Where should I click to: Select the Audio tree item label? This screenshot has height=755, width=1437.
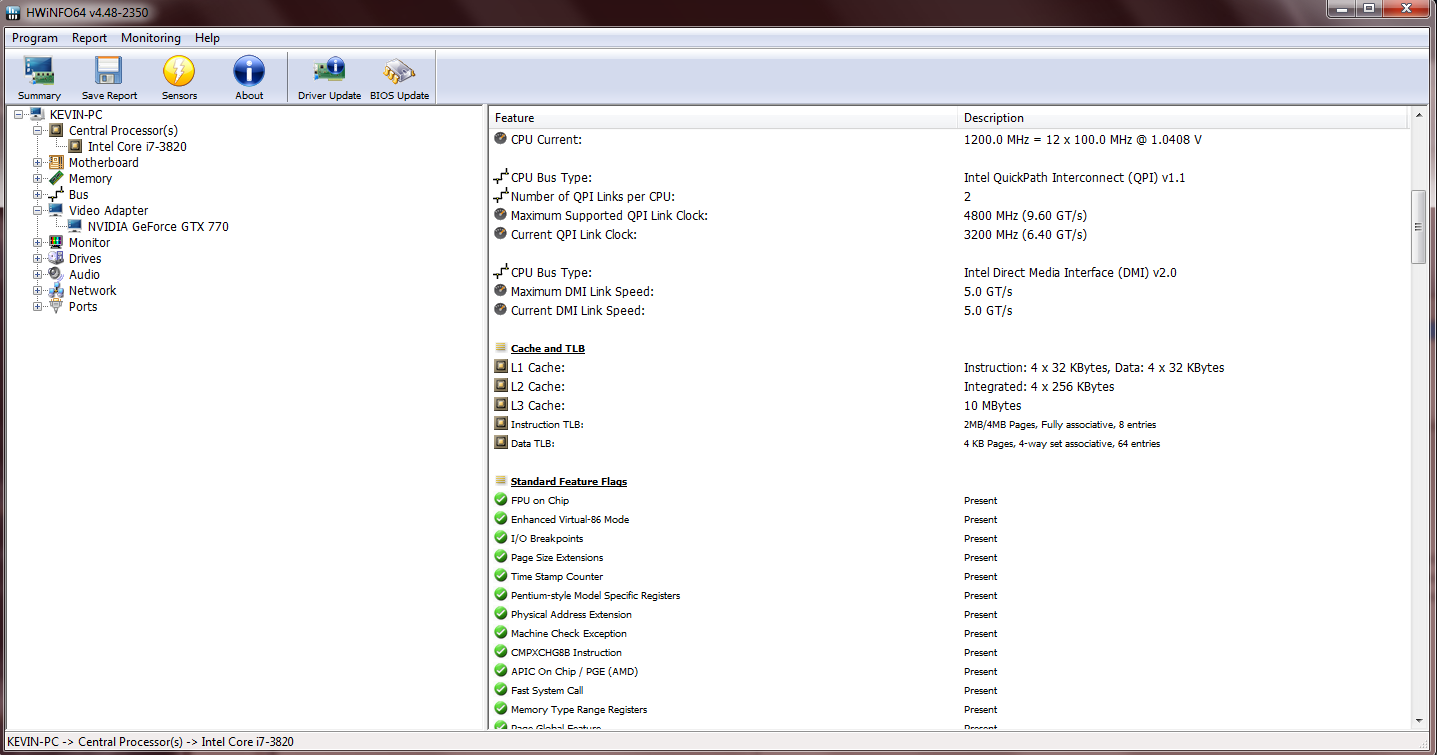click(84, 275)
